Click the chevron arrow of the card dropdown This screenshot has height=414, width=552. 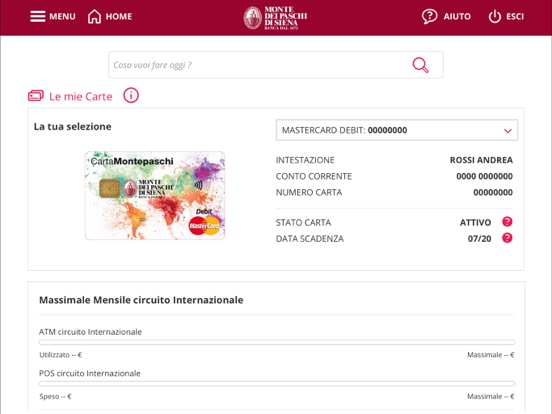tap(507, 131)
